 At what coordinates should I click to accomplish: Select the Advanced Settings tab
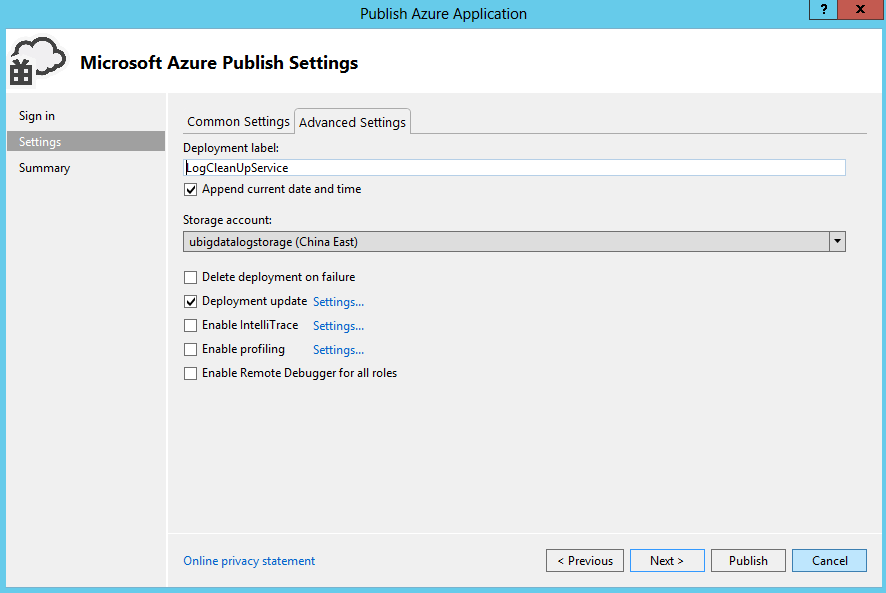352,122
